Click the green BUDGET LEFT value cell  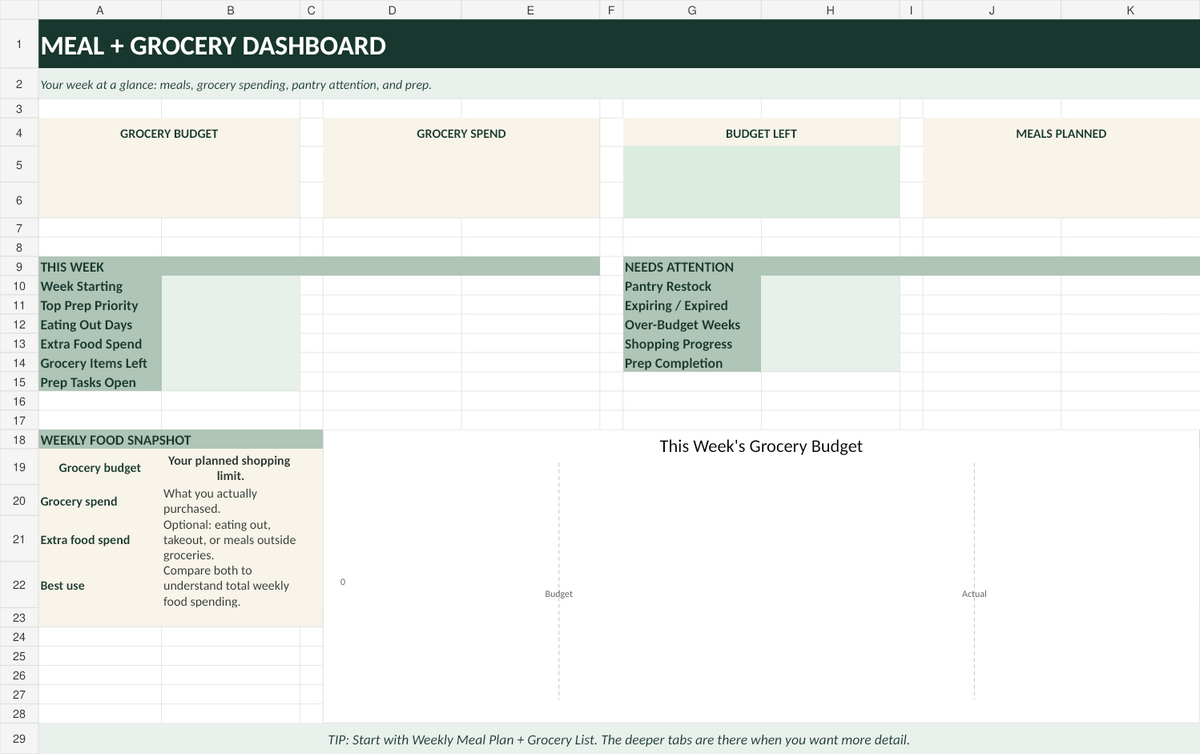click(x=761, y=182)
